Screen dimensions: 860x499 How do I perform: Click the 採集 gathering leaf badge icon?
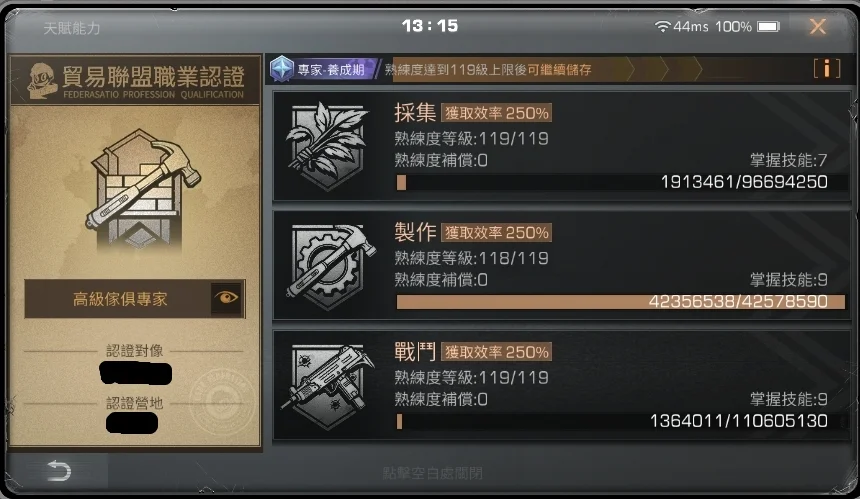point(327,146)
